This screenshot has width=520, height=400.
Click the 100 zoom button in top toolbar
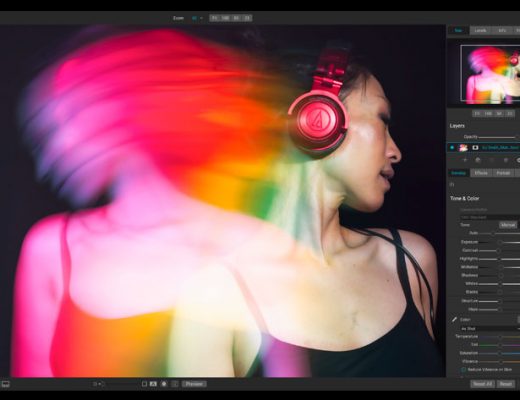pyautogui.click(x=225, y=18)
